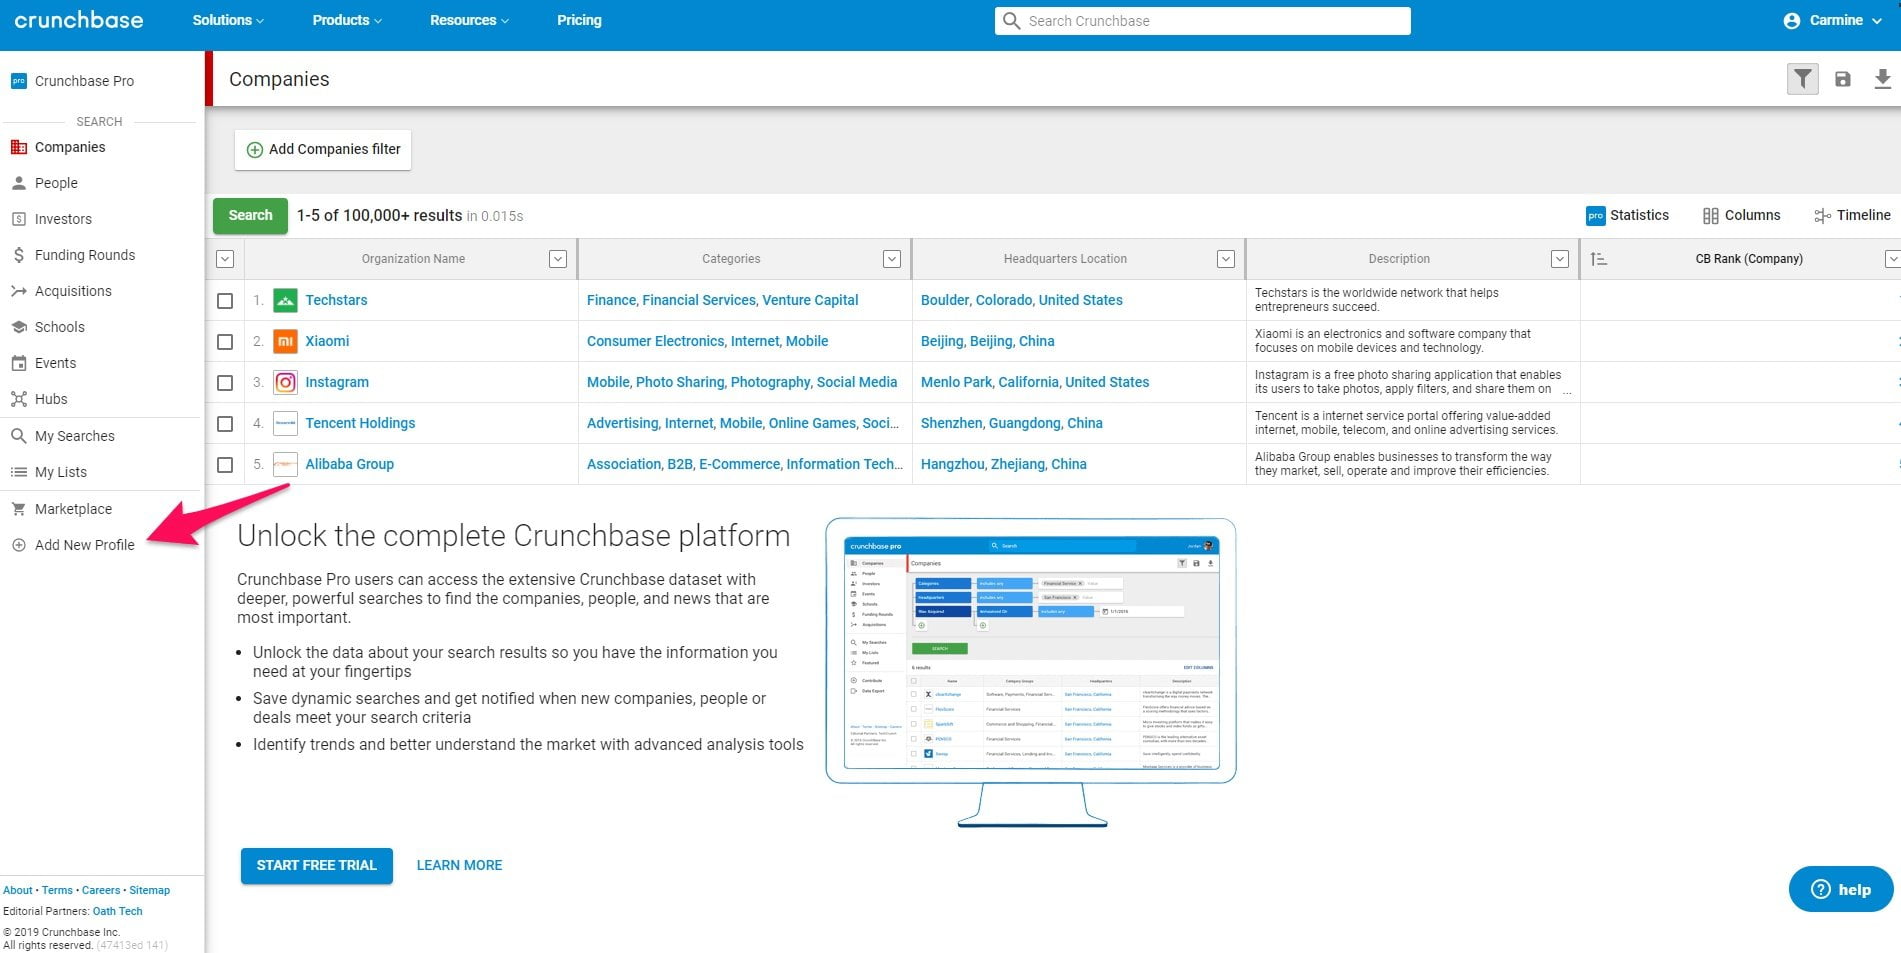Click the user avatar icon next to Carmine
Image resolution: width=1901 pixels, height=953 pixels.
pyautogui.click(x=1792, y=21)
